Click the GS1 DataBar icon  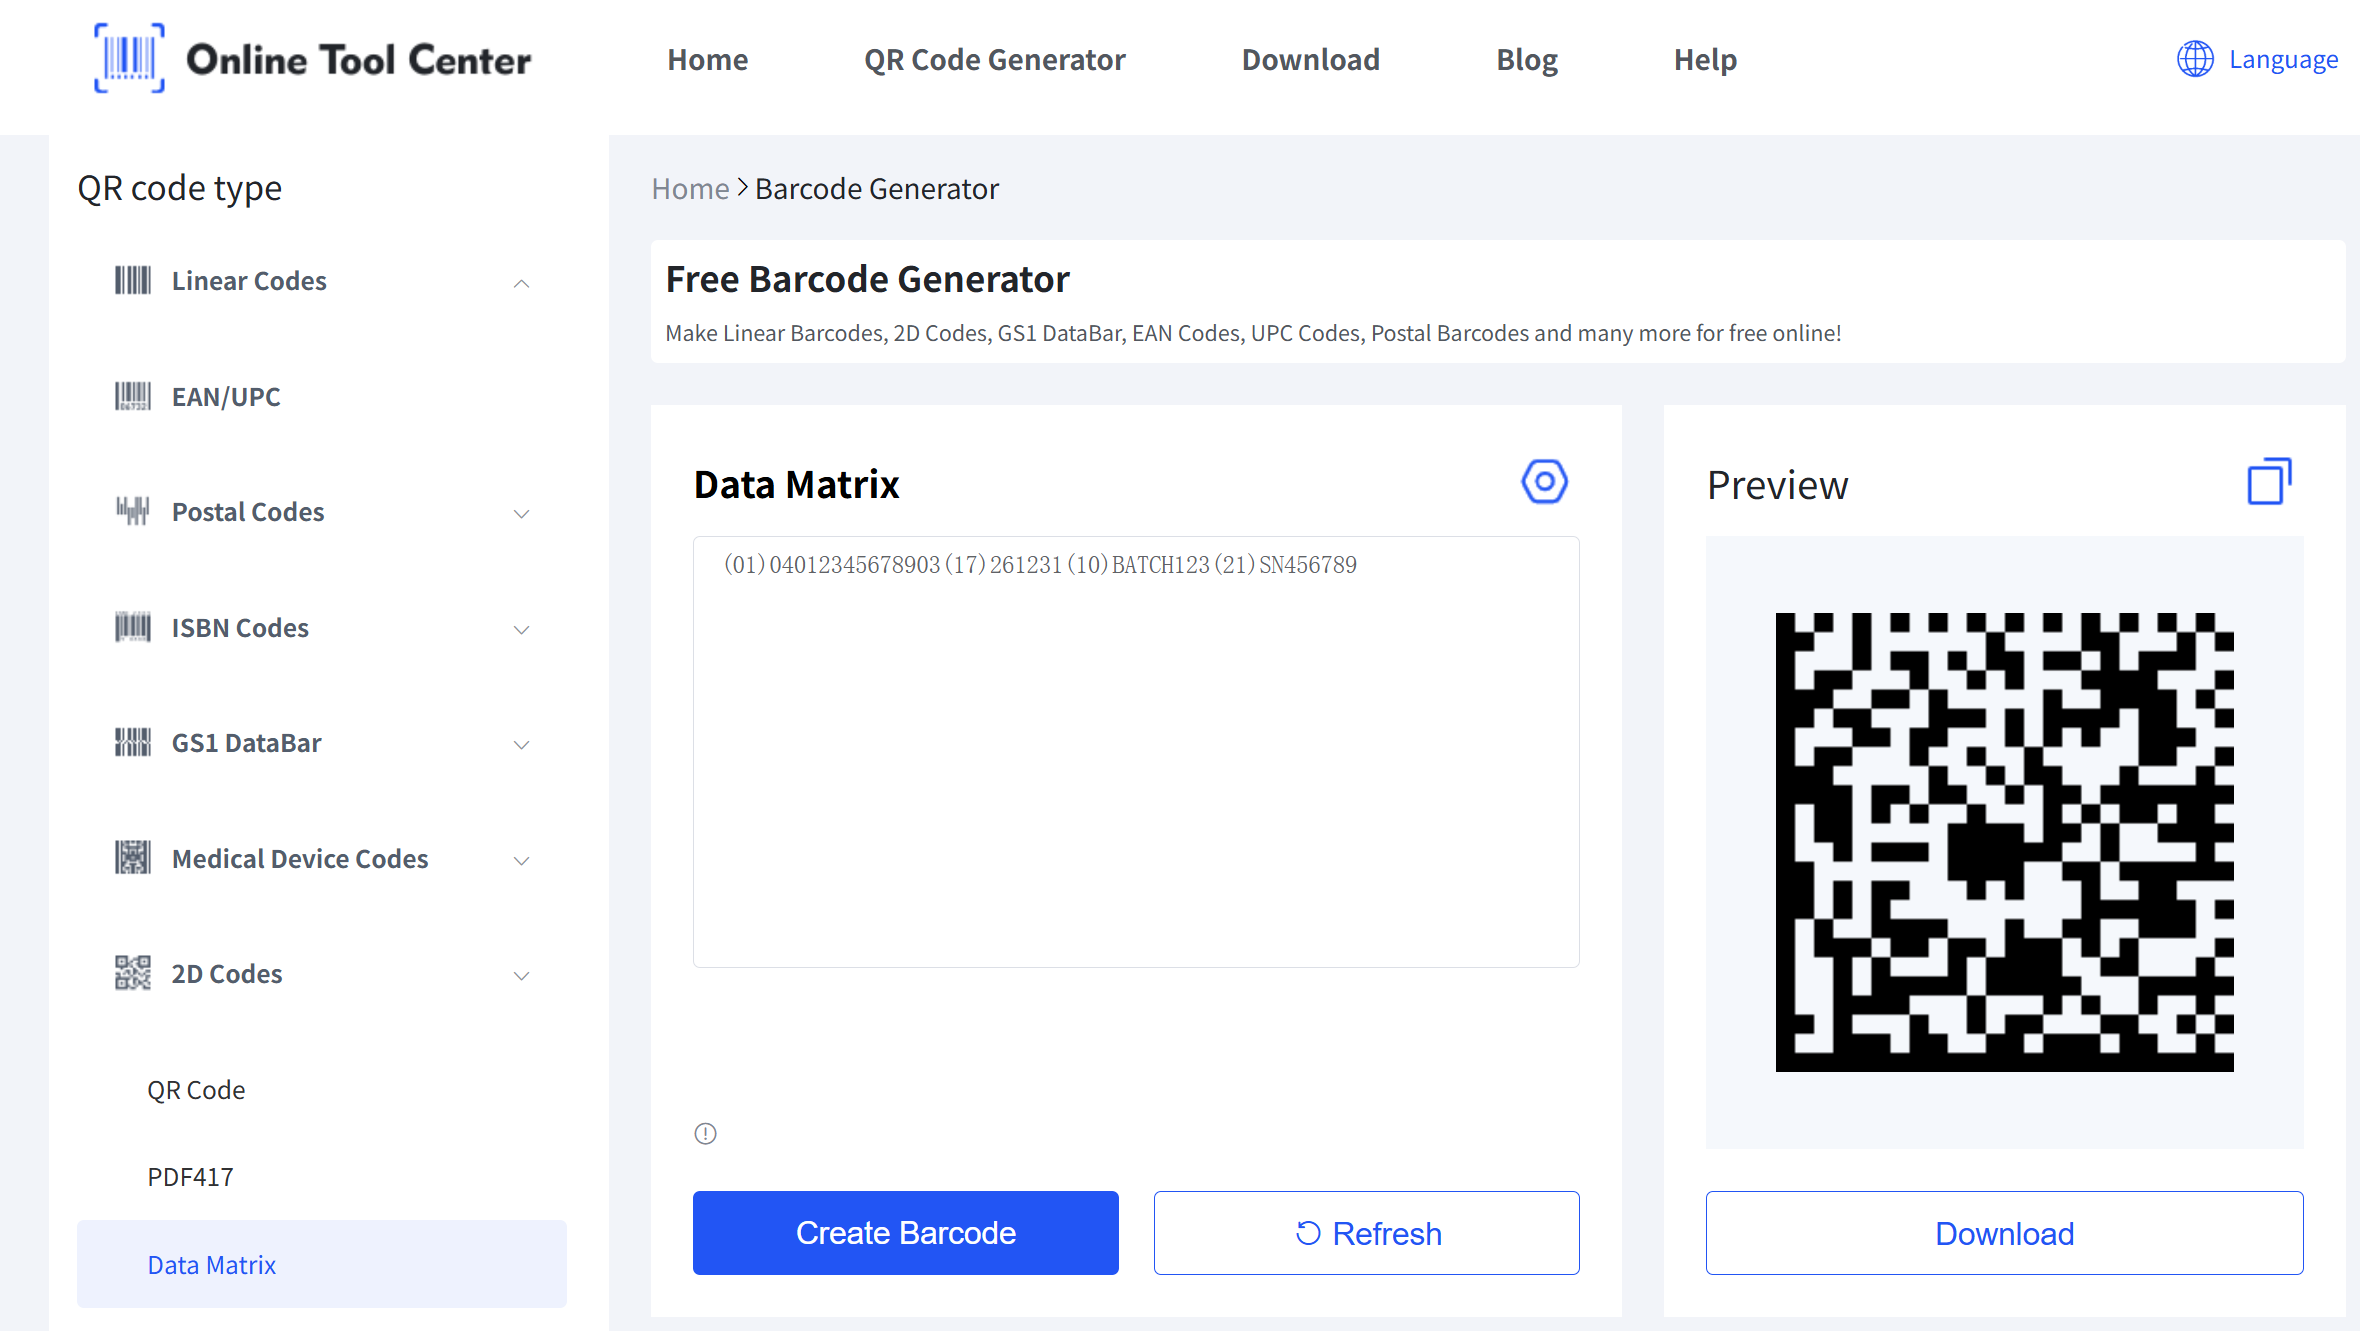click(x=132, y=742)
